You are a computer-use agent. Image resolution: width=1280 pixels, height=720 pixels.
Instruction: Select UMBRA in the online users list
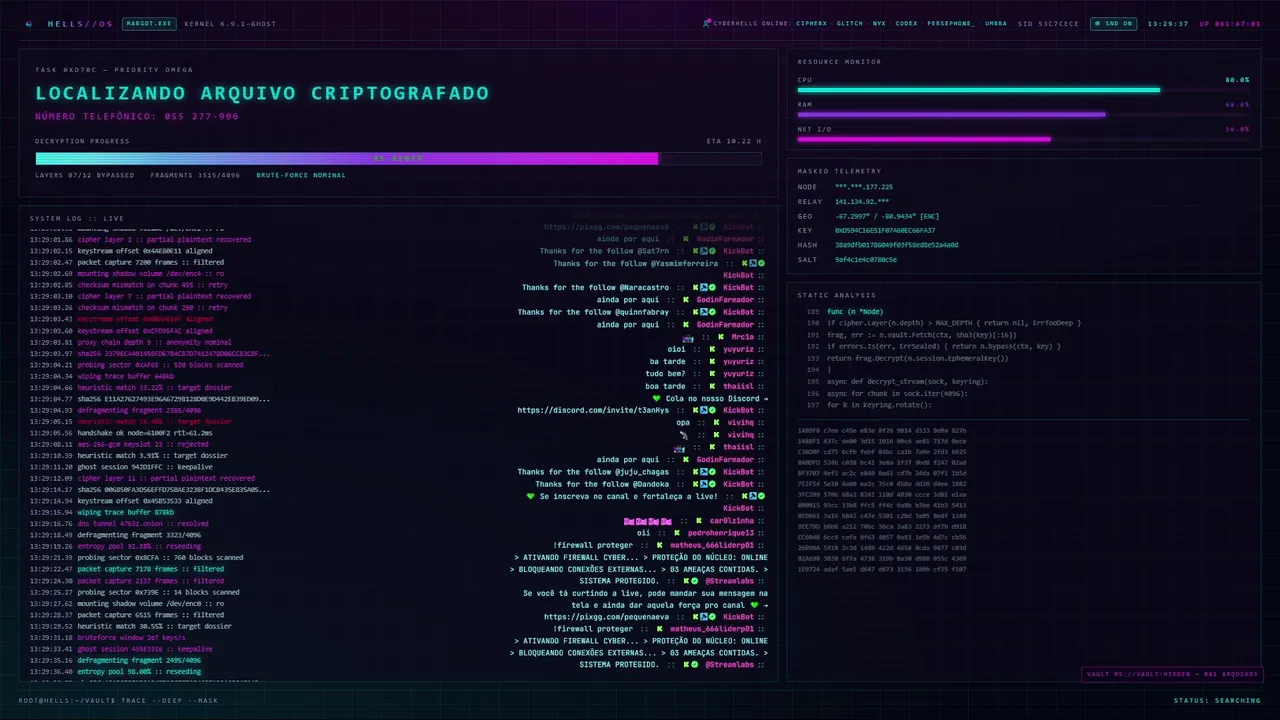996,23
